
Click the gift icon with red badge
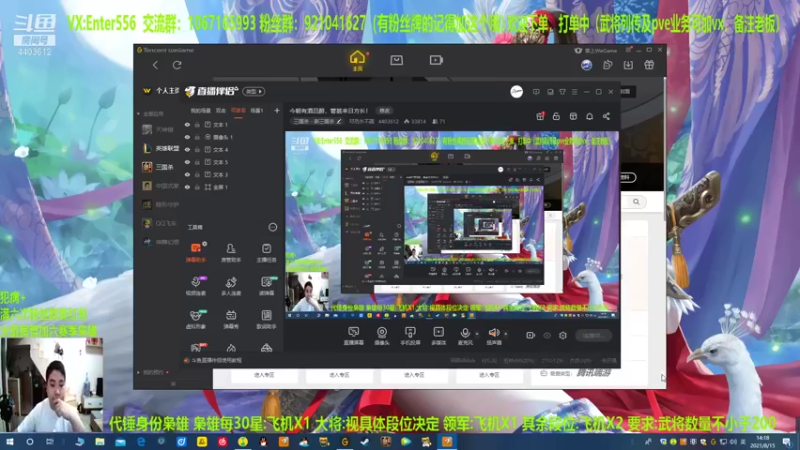click(x=540, y=116)
